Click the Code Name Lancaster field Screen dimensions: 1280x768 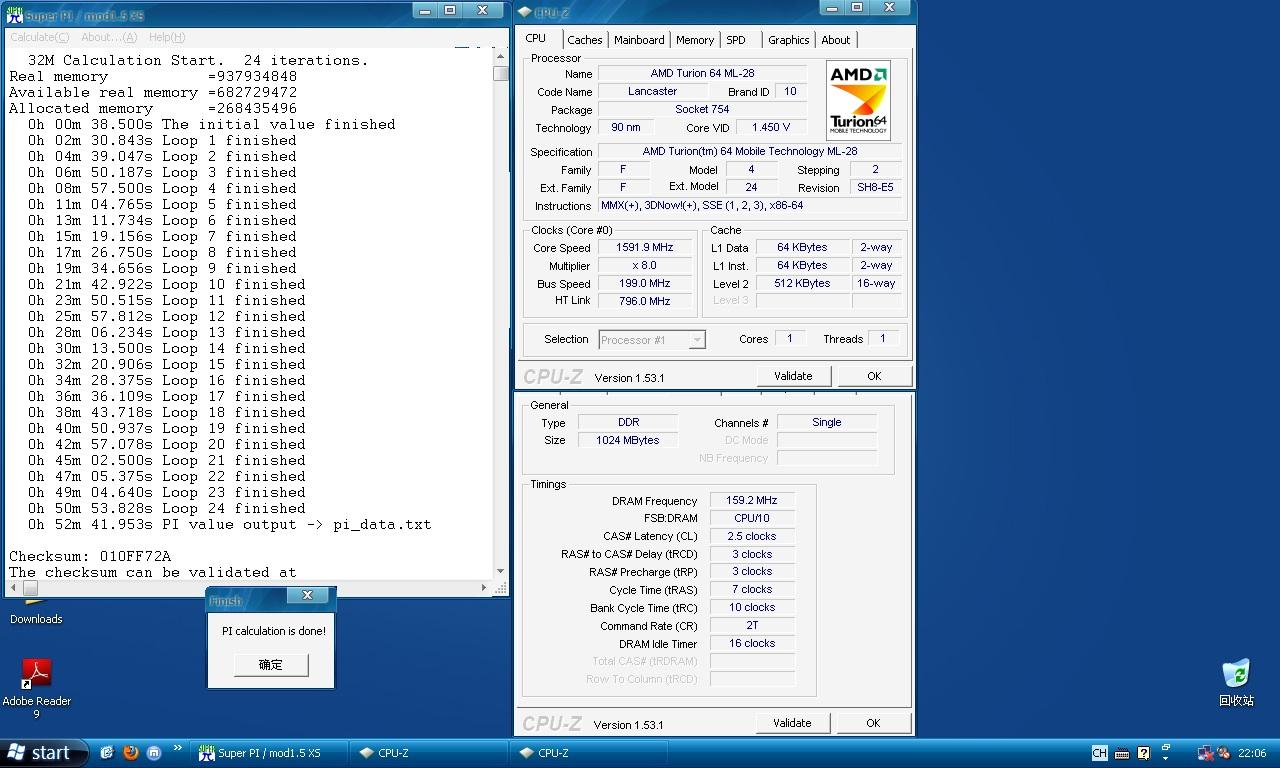click(x=652, y=91)
